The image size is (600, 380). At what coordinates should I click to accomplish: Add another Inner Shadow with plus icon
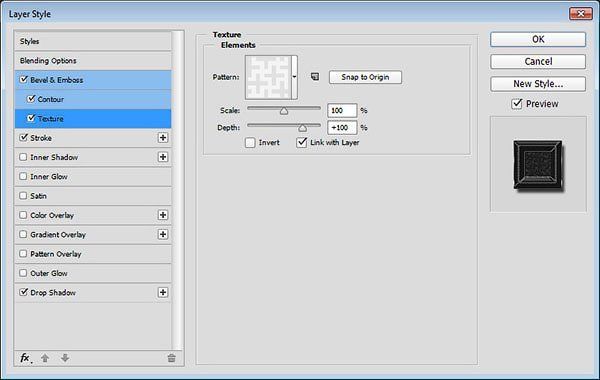[163, 157]
